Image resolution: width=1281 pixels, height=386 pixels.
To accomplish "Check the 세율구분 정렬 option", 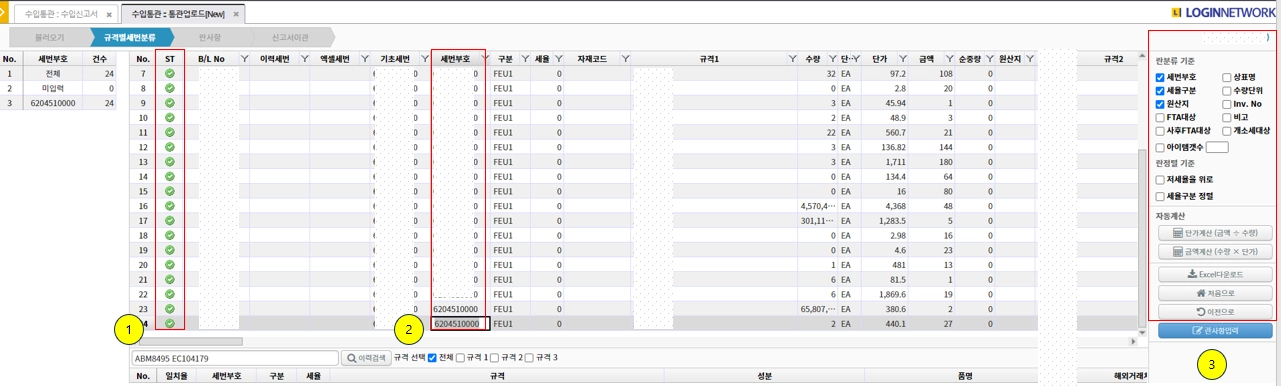I will tap(1160, 196).
